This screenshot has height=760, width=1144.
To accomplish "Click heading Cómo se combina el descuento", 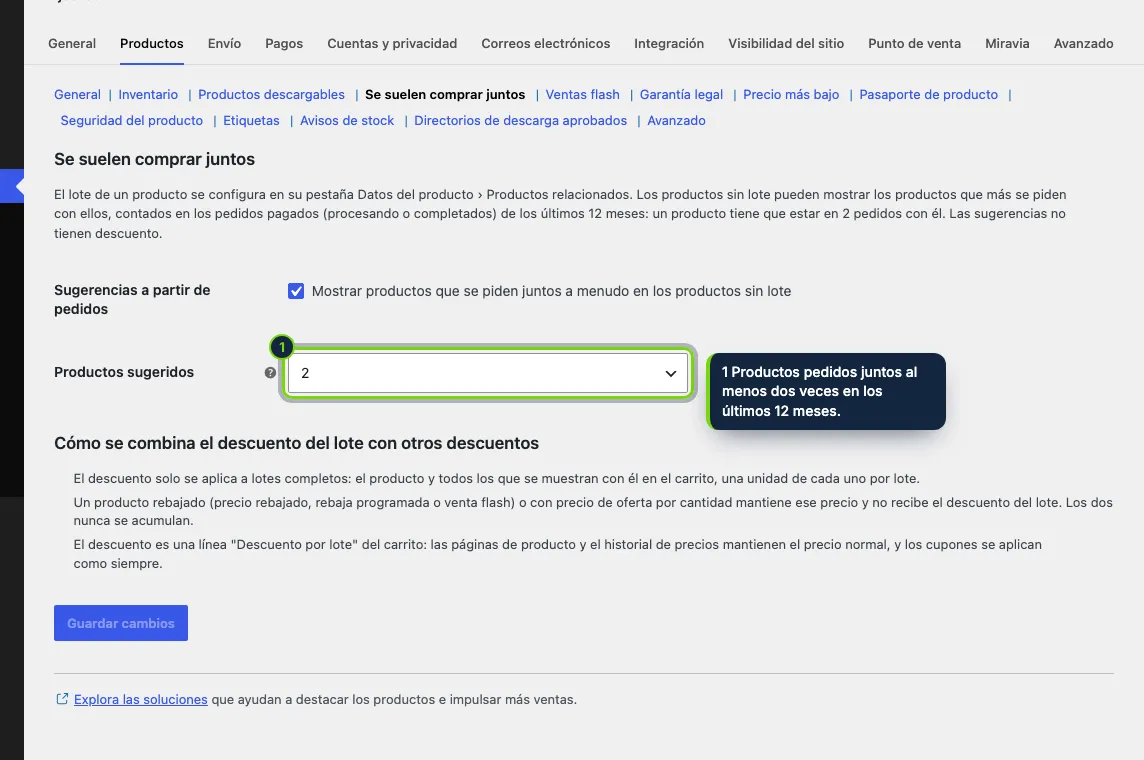I will pos(296,443).
